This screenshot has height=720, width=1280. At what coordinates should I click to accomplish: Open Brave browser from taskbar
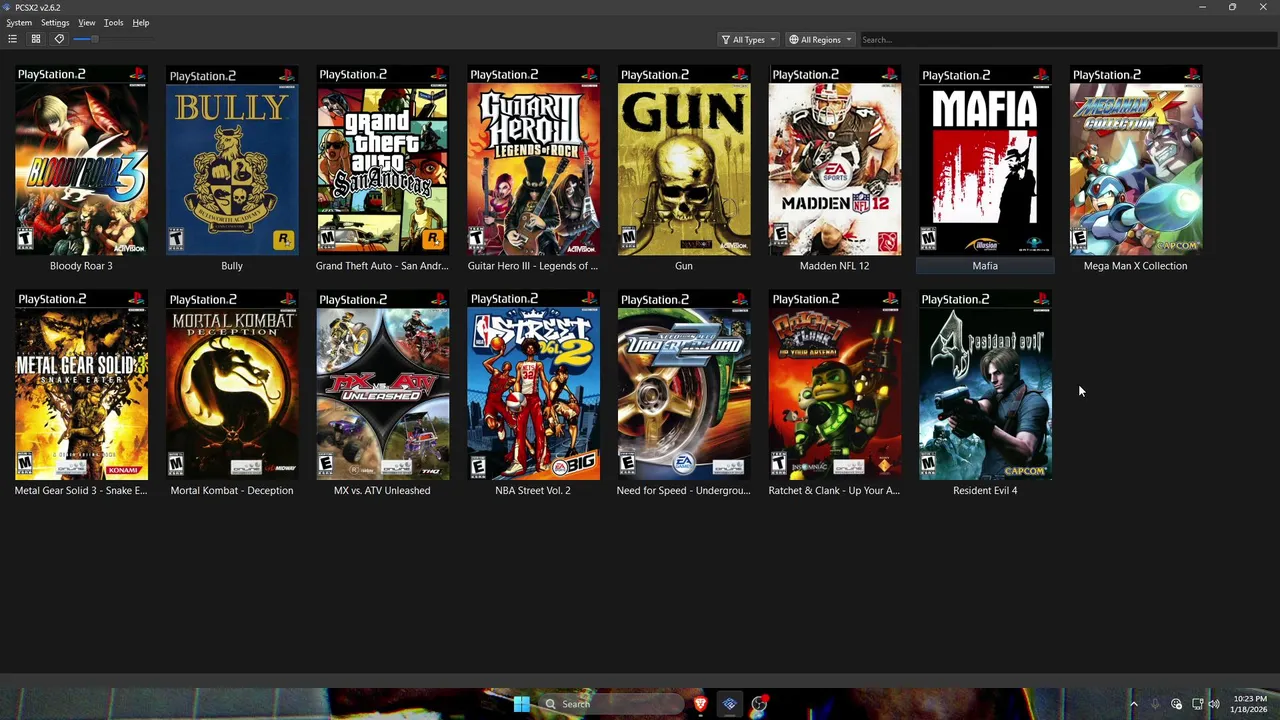(700, 704)
